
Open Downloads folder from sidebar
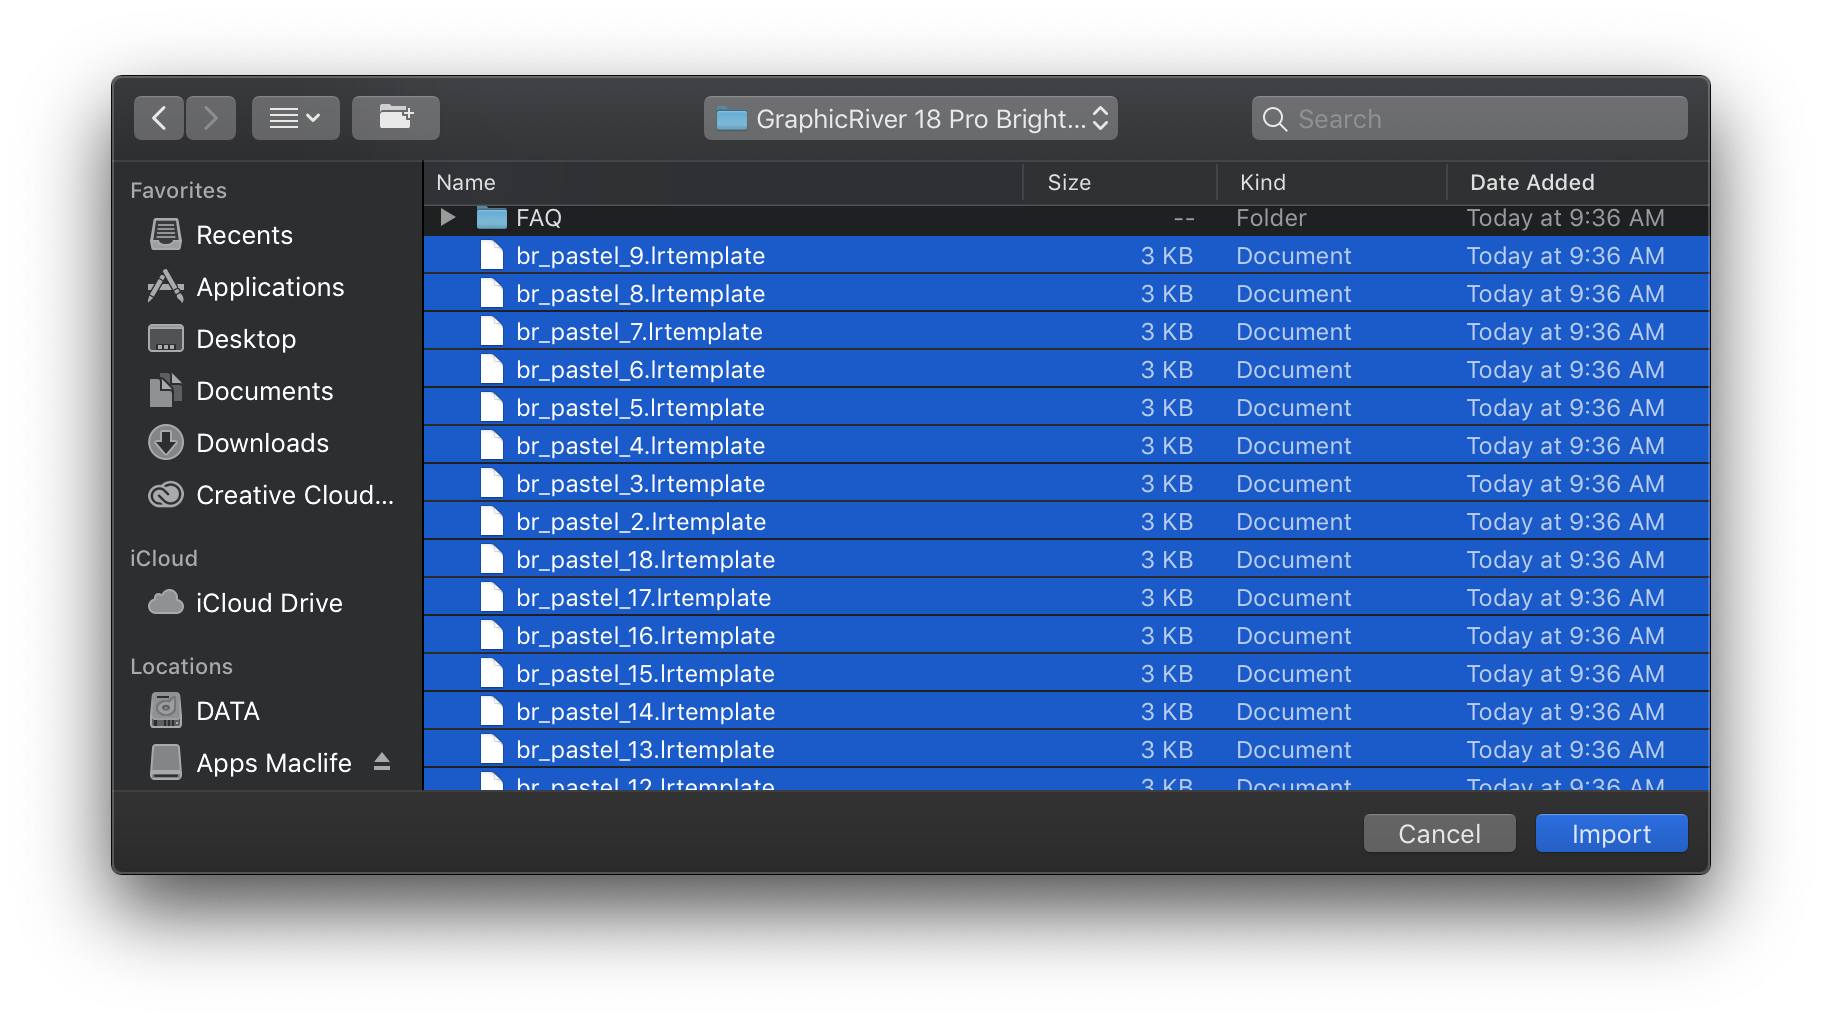(262, 443)
